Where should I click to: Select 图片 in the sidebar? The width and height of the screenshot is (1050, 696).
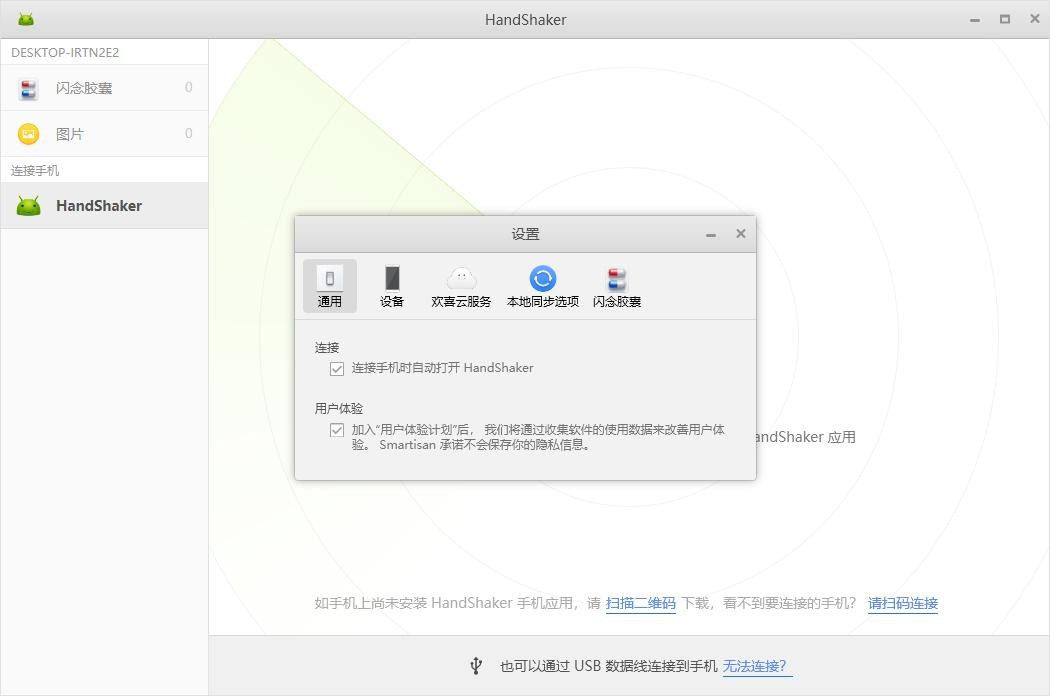pos(104,134)
